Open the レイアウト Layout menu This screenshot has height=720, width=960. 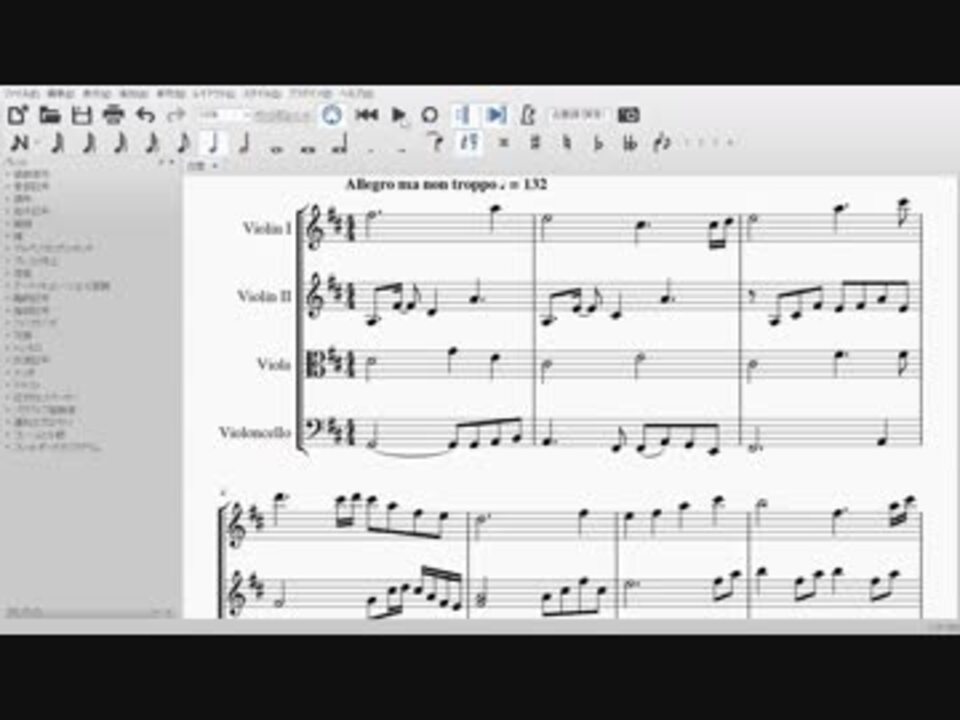214,94
